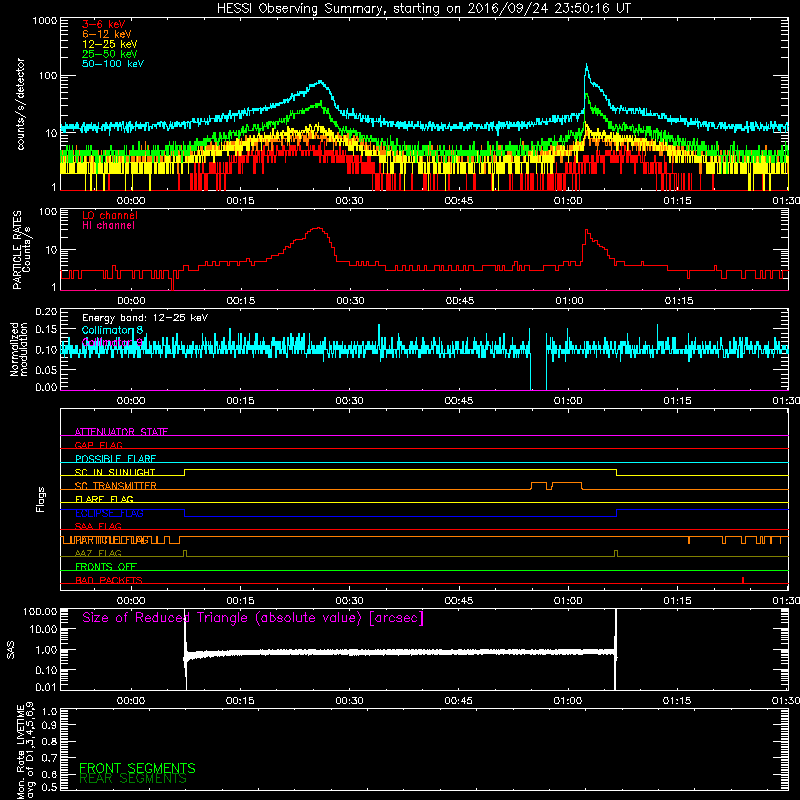This screenshot has width=800, height=800.
Task: Click the GAP FLAG label
Action: point(98,445)
